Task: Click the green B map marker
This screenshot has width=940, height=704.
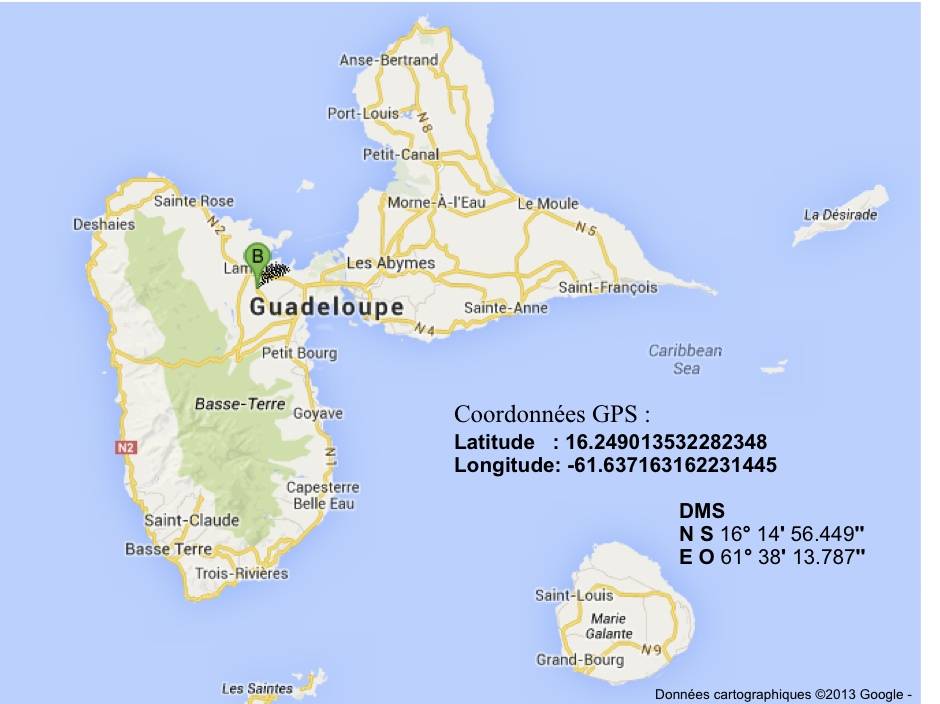Action: click(x=257, y=257)
